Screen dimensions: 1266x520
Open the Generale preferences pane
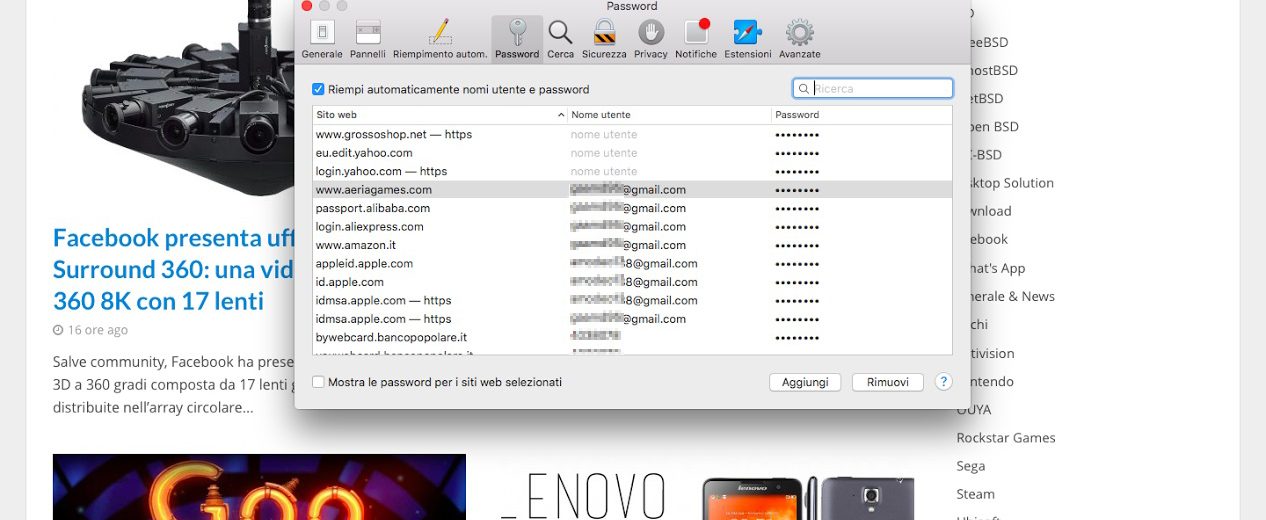322,39
